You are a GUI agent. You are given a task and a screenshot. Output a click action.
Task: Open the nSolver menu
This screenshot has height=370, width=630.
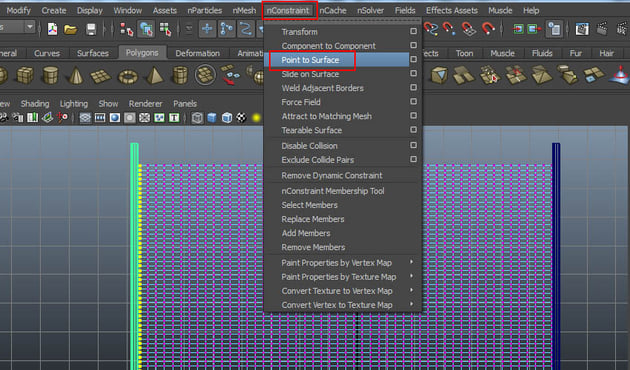pos(370,10)
